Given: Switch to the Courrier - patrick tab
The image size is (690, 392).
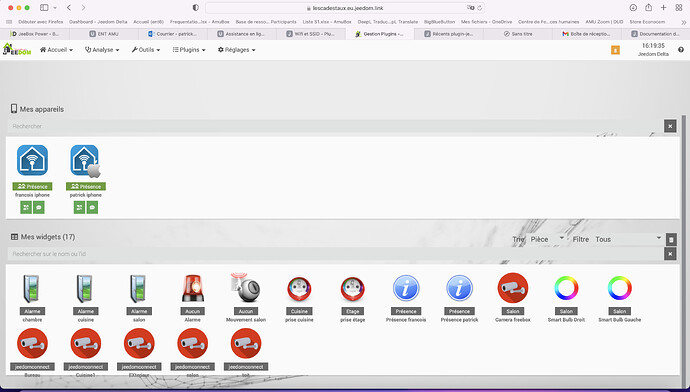Looking at the screenshot, I should point(173,34).
